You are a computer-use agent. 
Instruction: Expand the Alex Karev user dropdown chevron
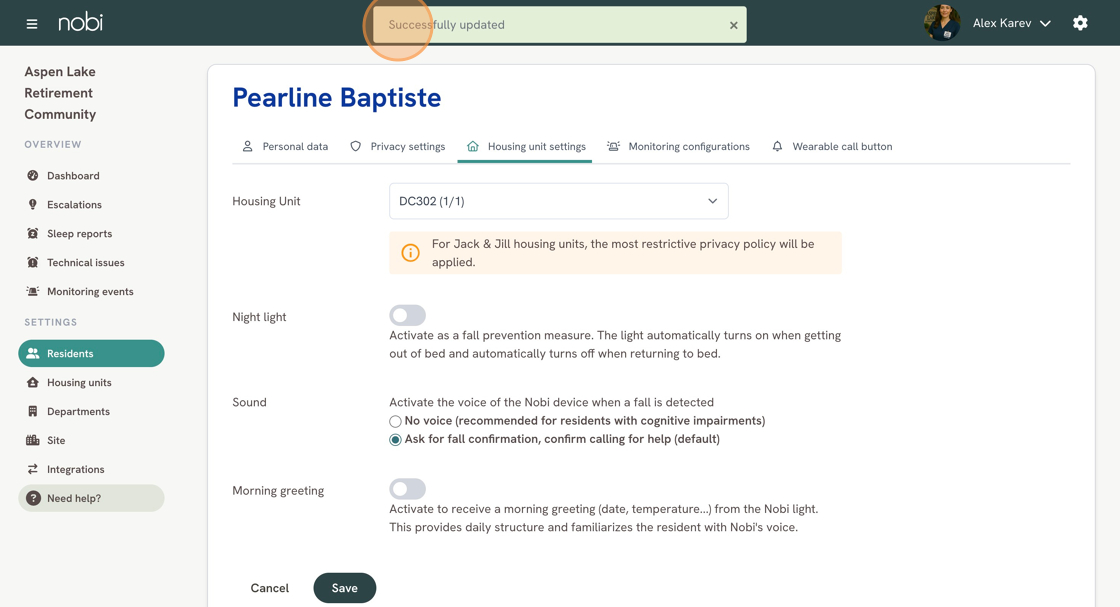click(1045, 24)
